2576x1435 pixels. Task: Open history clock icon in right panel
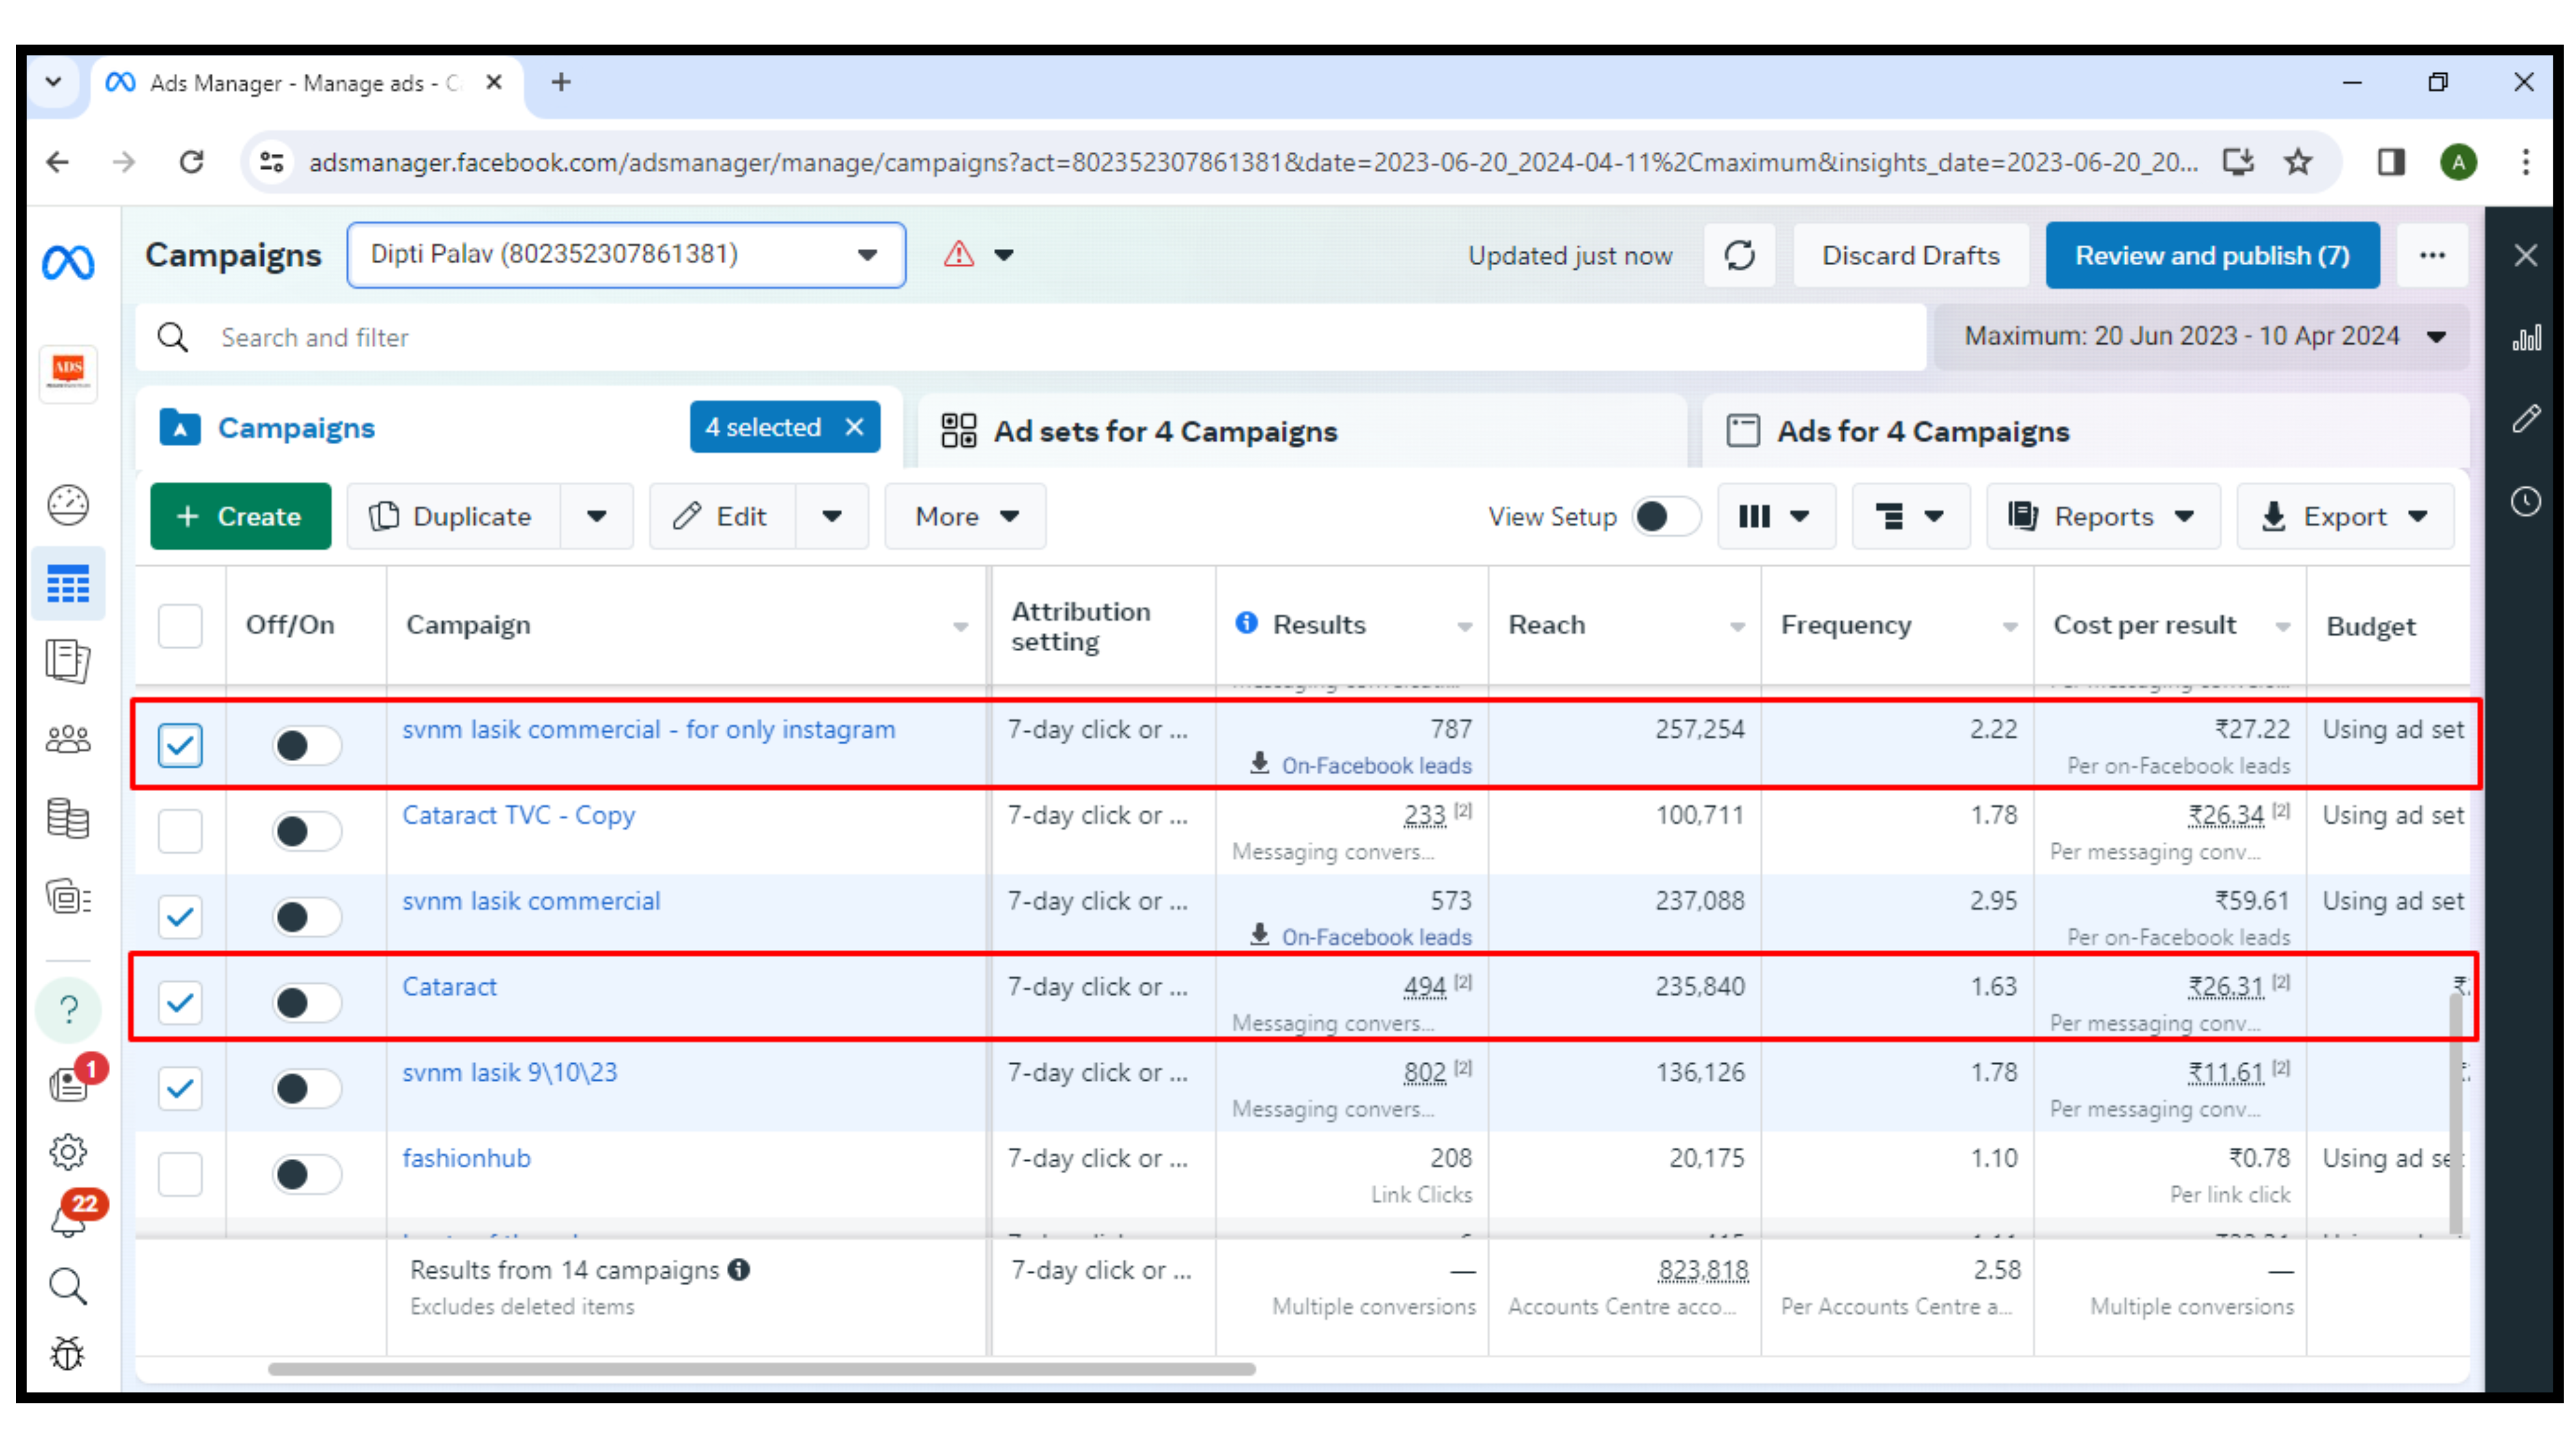pyautogui.click(x=2525, y=501)
